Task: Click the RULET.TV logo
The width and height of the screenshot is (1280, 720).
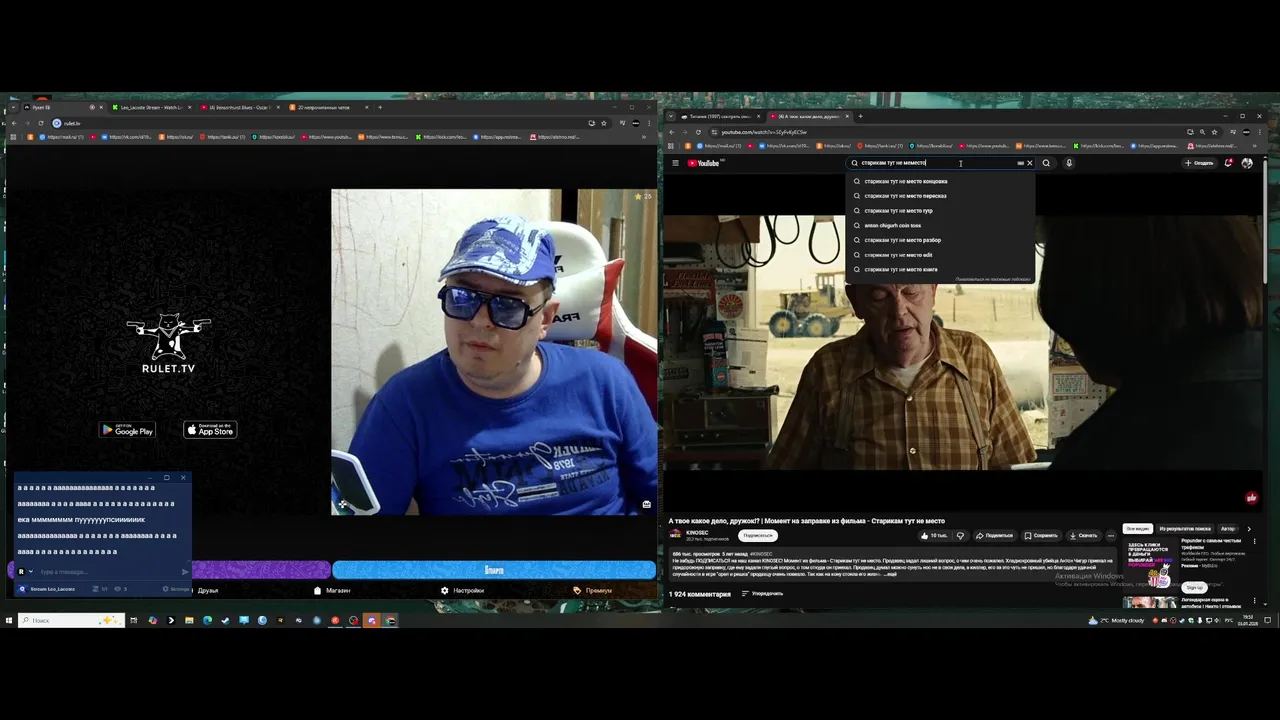Action: point(168,343)
